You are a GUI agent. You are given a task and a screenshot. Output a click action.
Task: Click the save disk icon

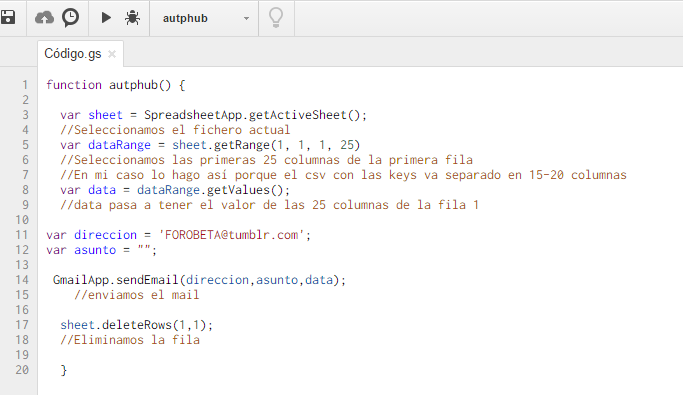point(8,18)
